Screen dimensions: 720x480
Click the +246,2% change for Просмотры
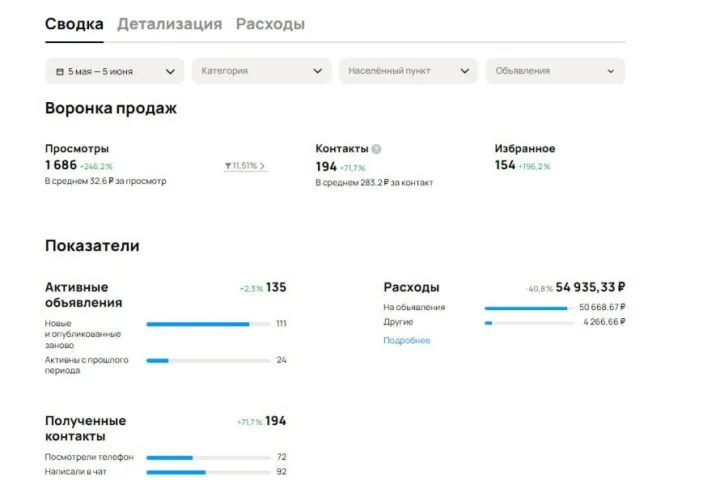(96, 166)
